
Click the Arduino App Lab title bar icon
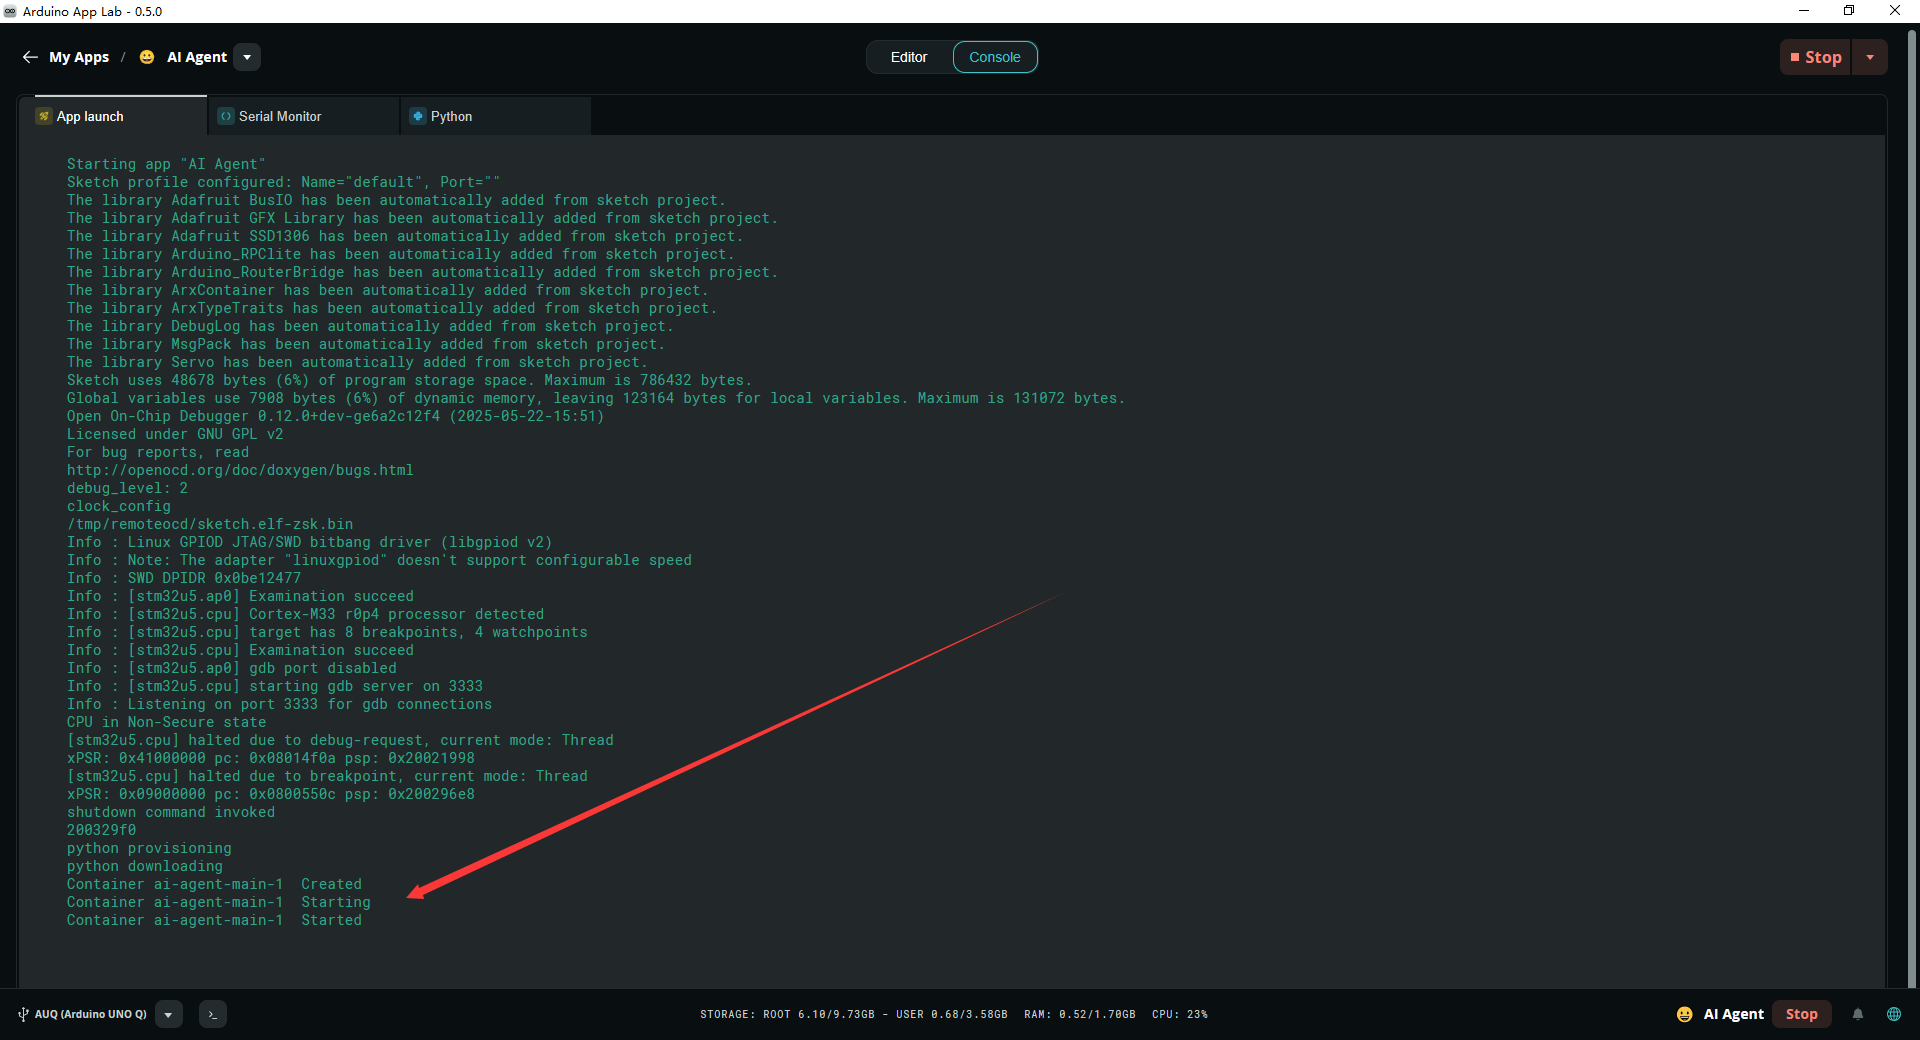pyautogui.click(x=10, y=11)
